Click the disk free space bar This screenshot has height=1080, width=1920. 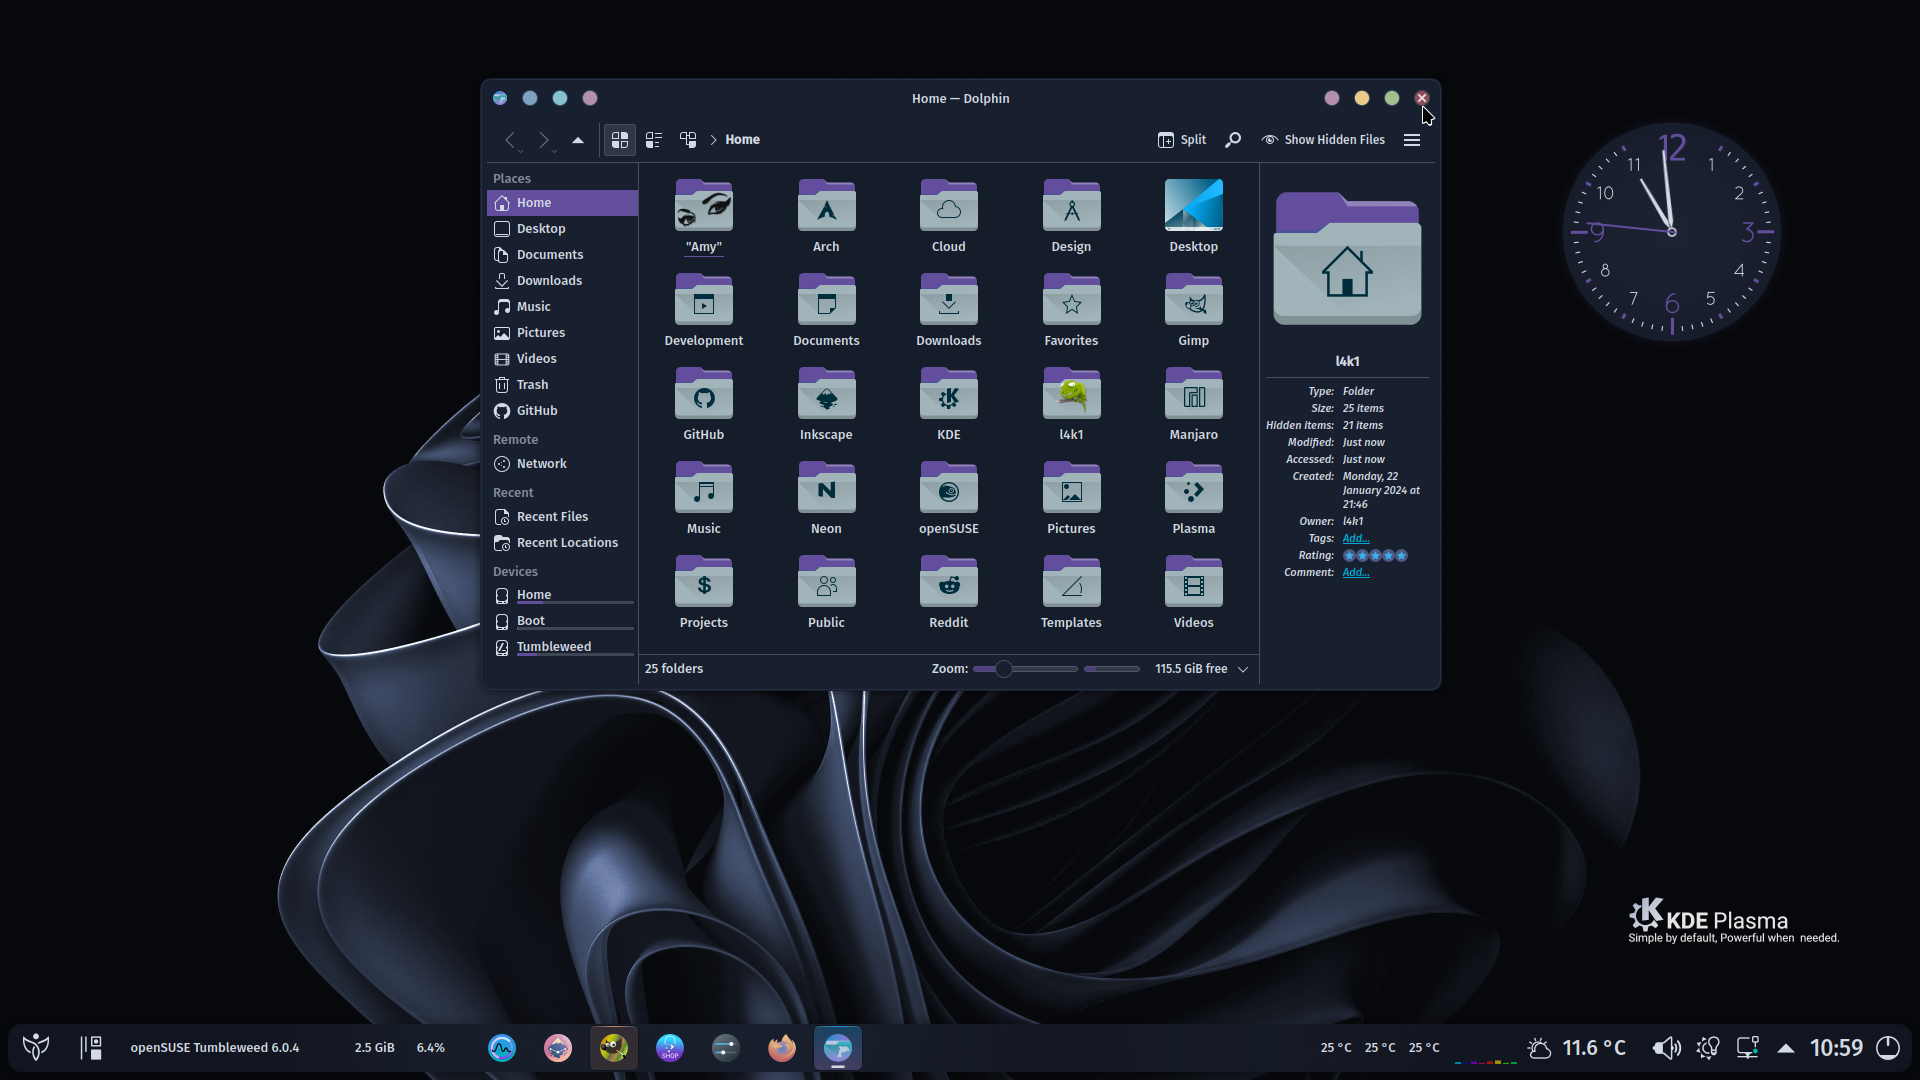1111,669
